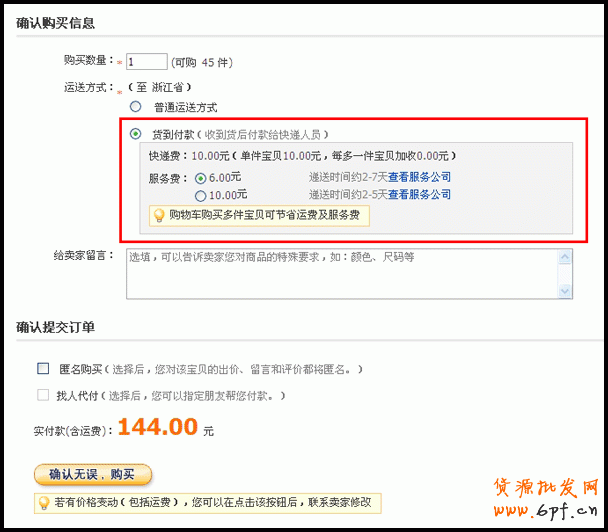Choose the 10.00元 service fee option
Image resolution: width=608 pixels, height=532 pixels.
click(201, 195)
